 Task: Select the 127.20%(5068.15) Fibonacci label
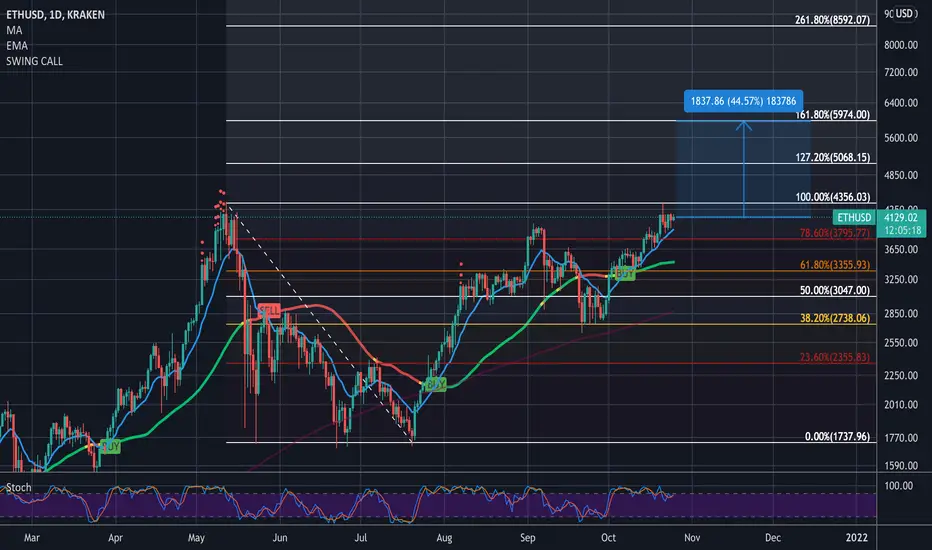tap(833, 157)
